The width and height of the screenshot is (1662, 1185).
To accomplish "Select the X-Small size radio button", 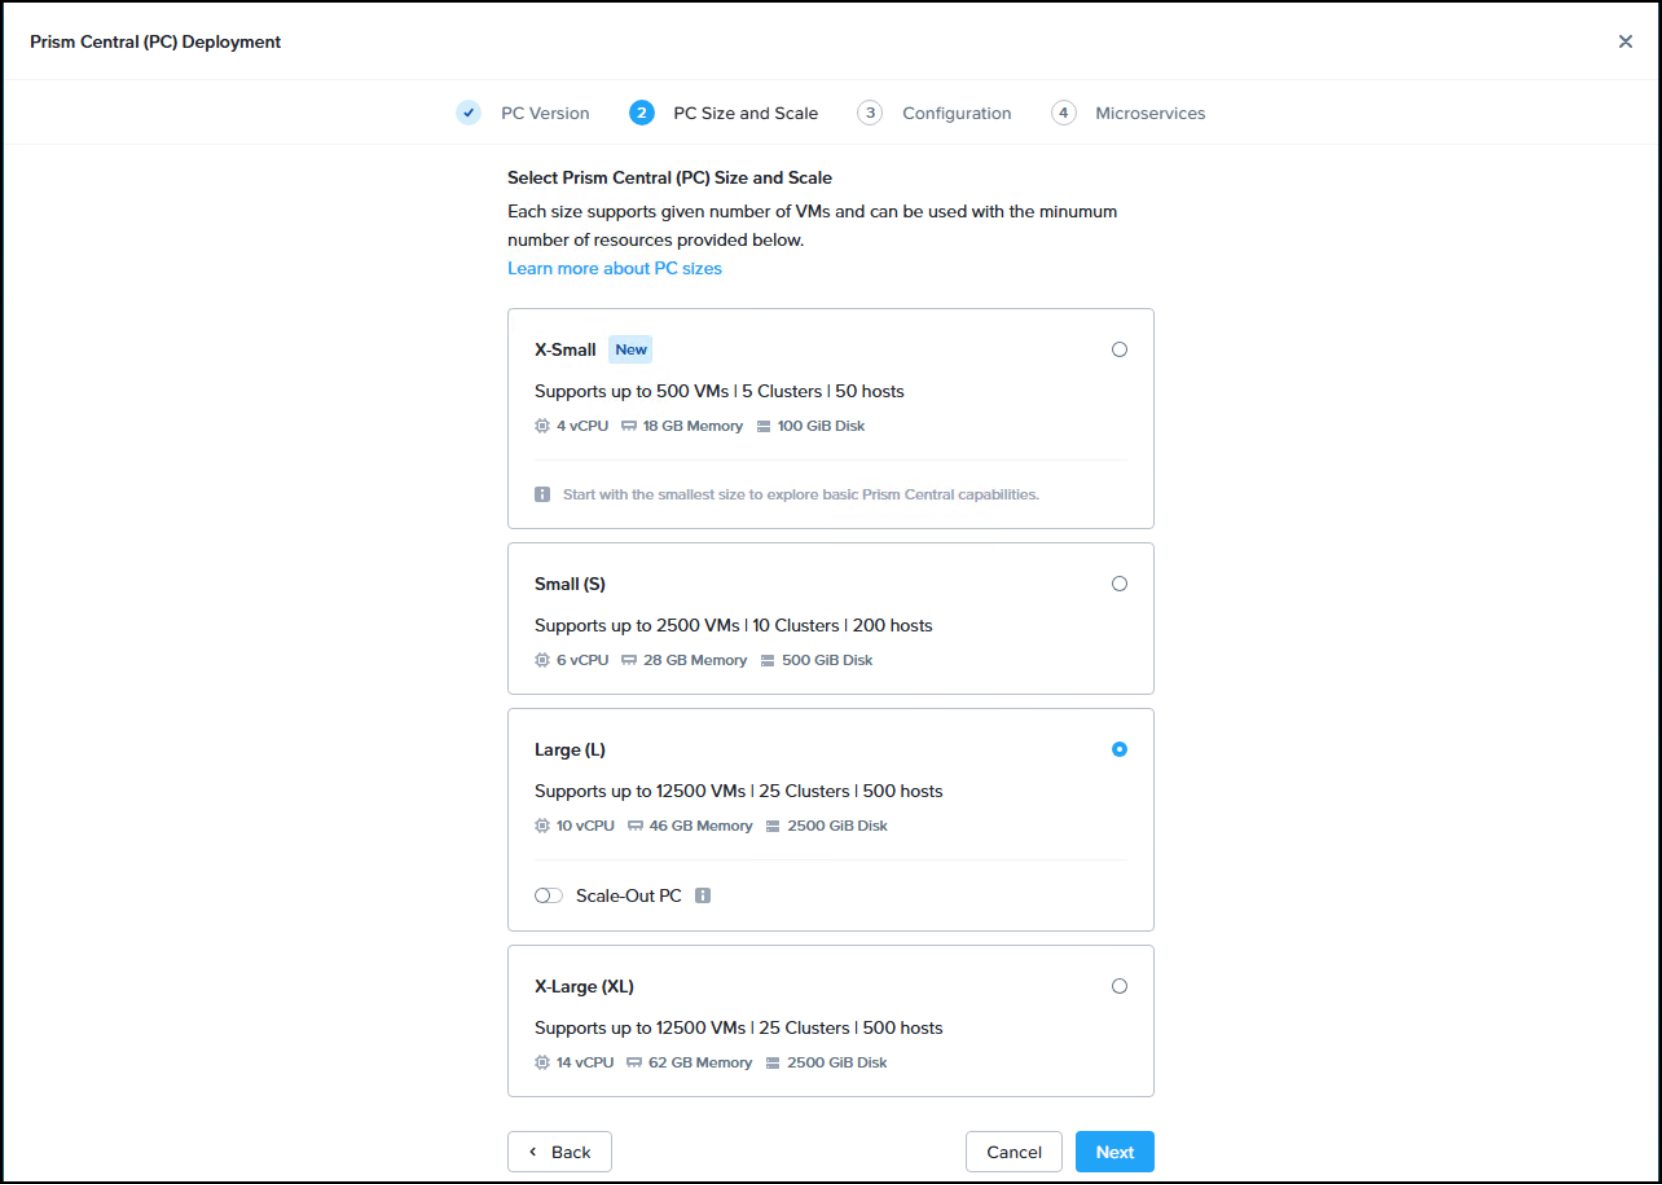I will (x=1119, y=349).
